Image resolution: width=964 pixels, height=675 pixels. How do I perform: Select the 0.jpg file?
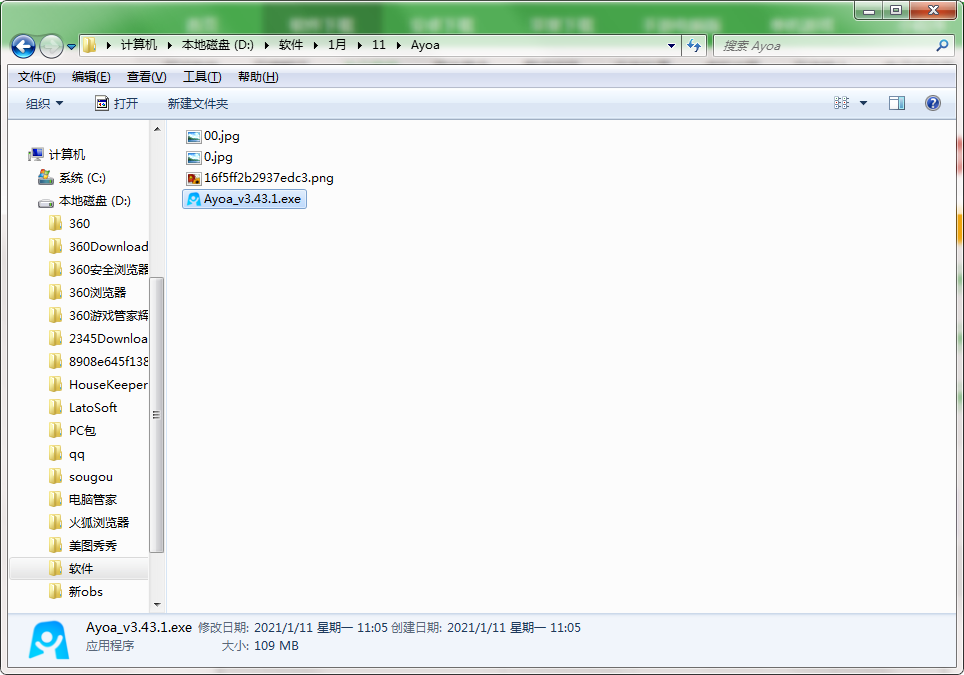[x=209, y=157]
